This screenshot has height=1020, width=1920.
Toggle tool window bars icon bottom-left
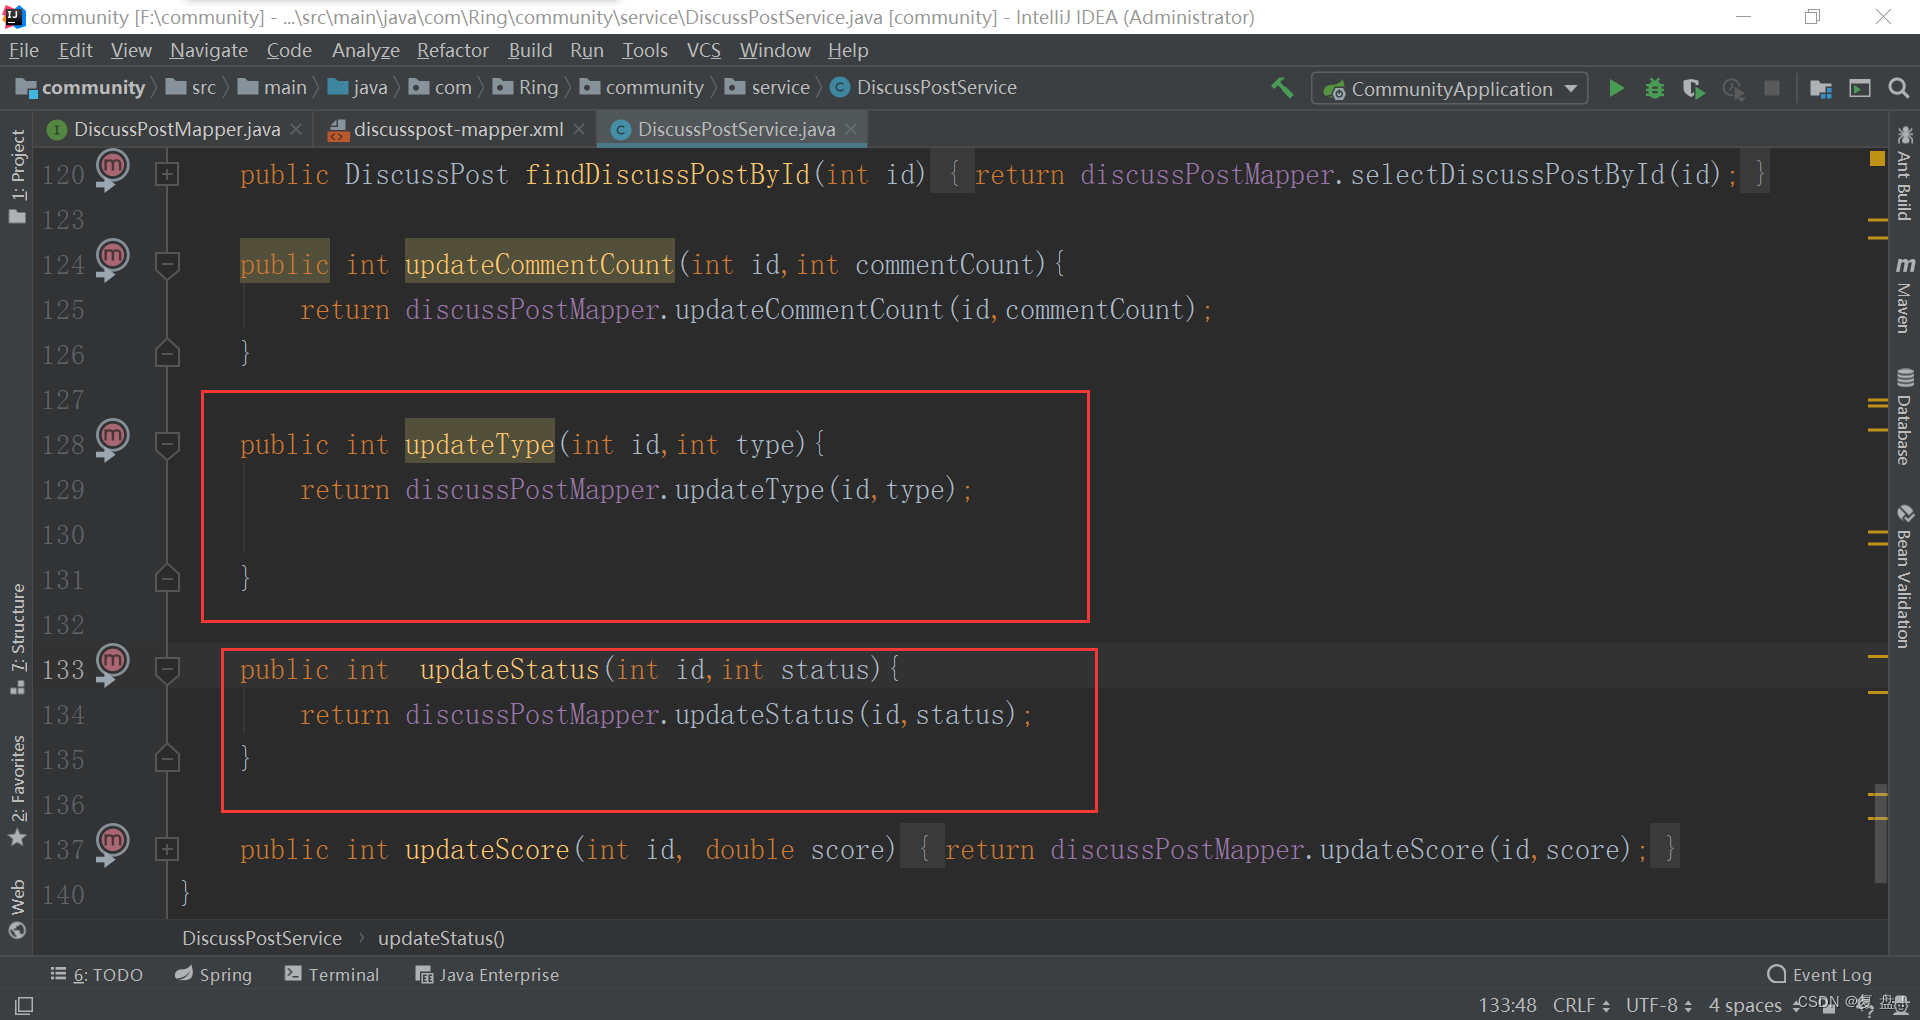23,1005
